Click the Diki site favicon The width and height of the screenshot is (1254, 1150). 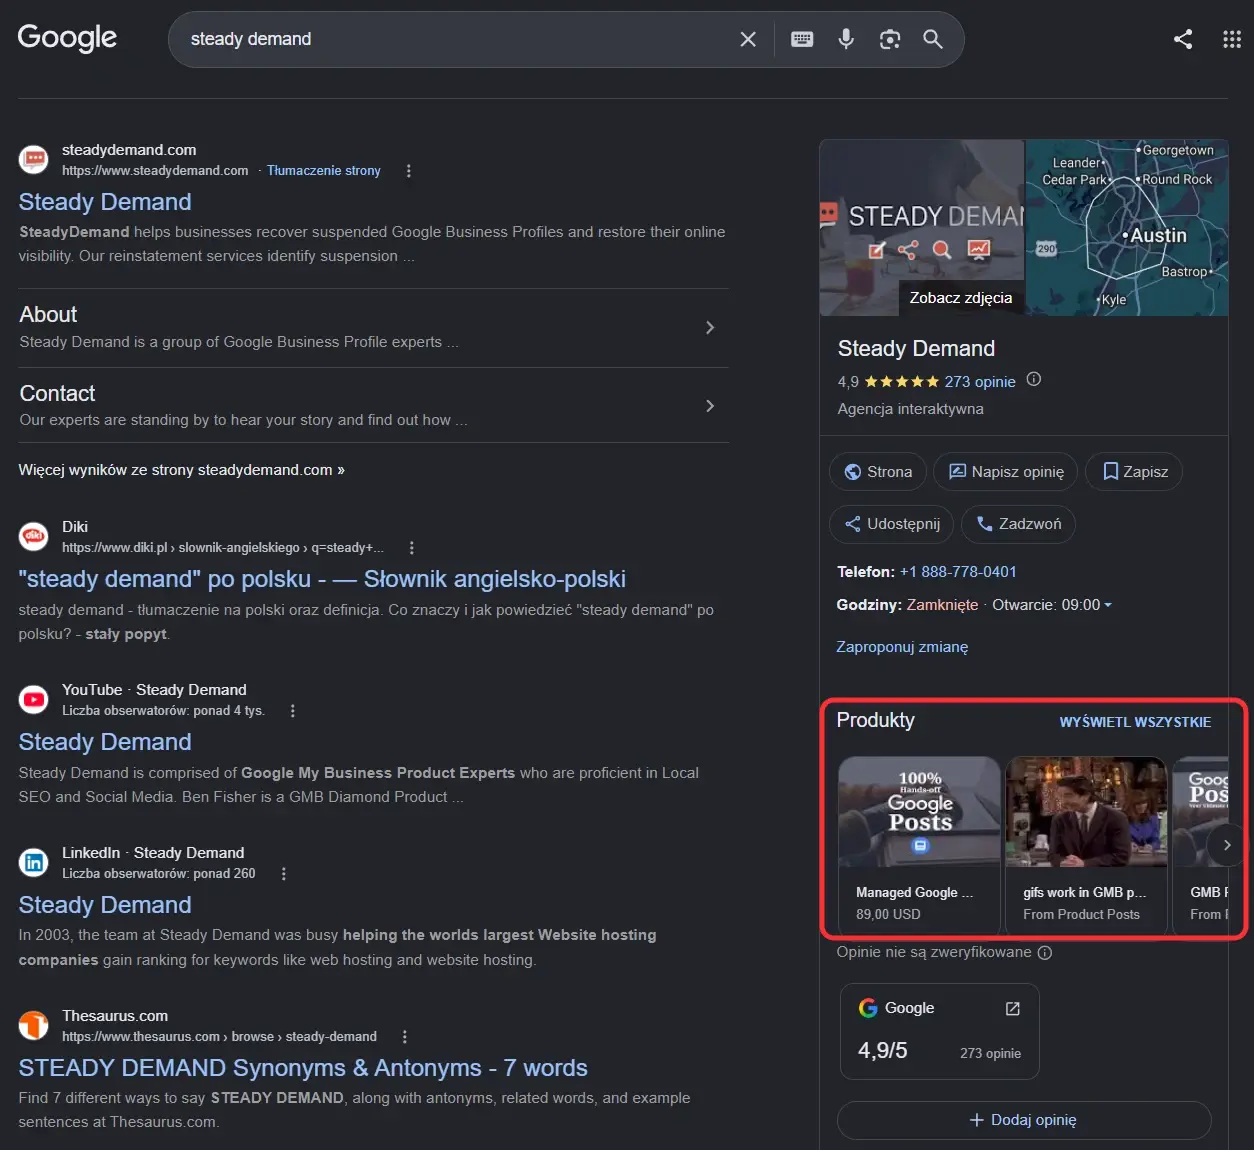[34, 537]
